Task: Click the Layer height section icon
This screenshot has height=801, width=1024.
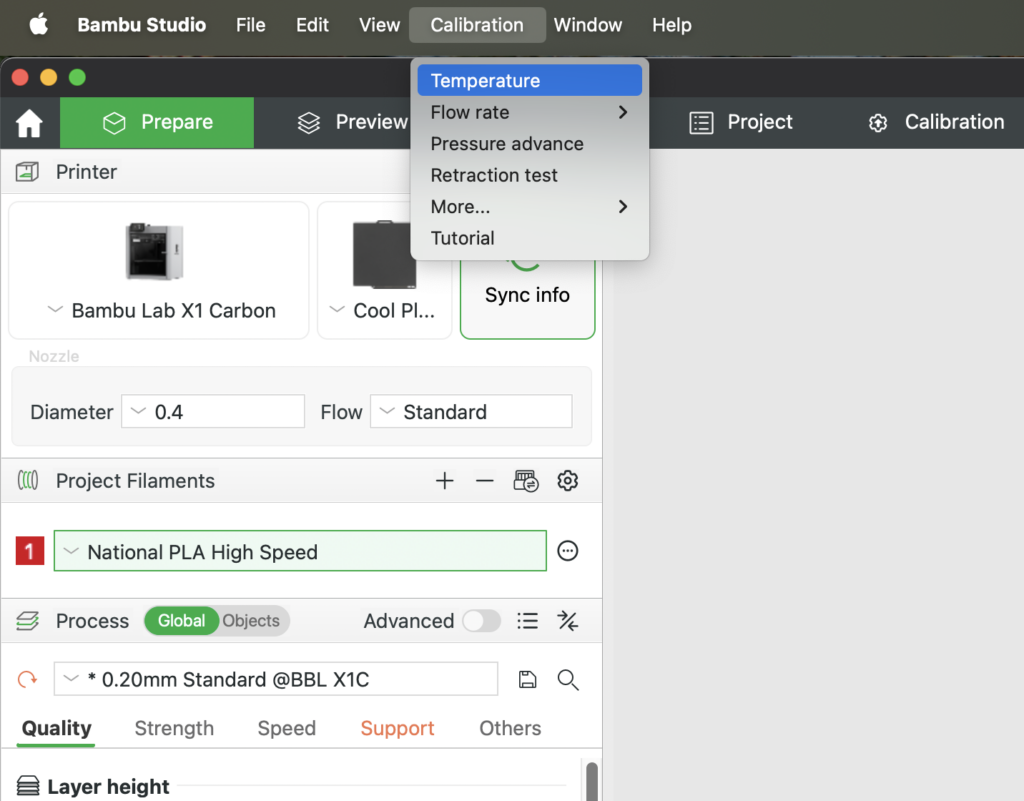Action: click(27, 785)
